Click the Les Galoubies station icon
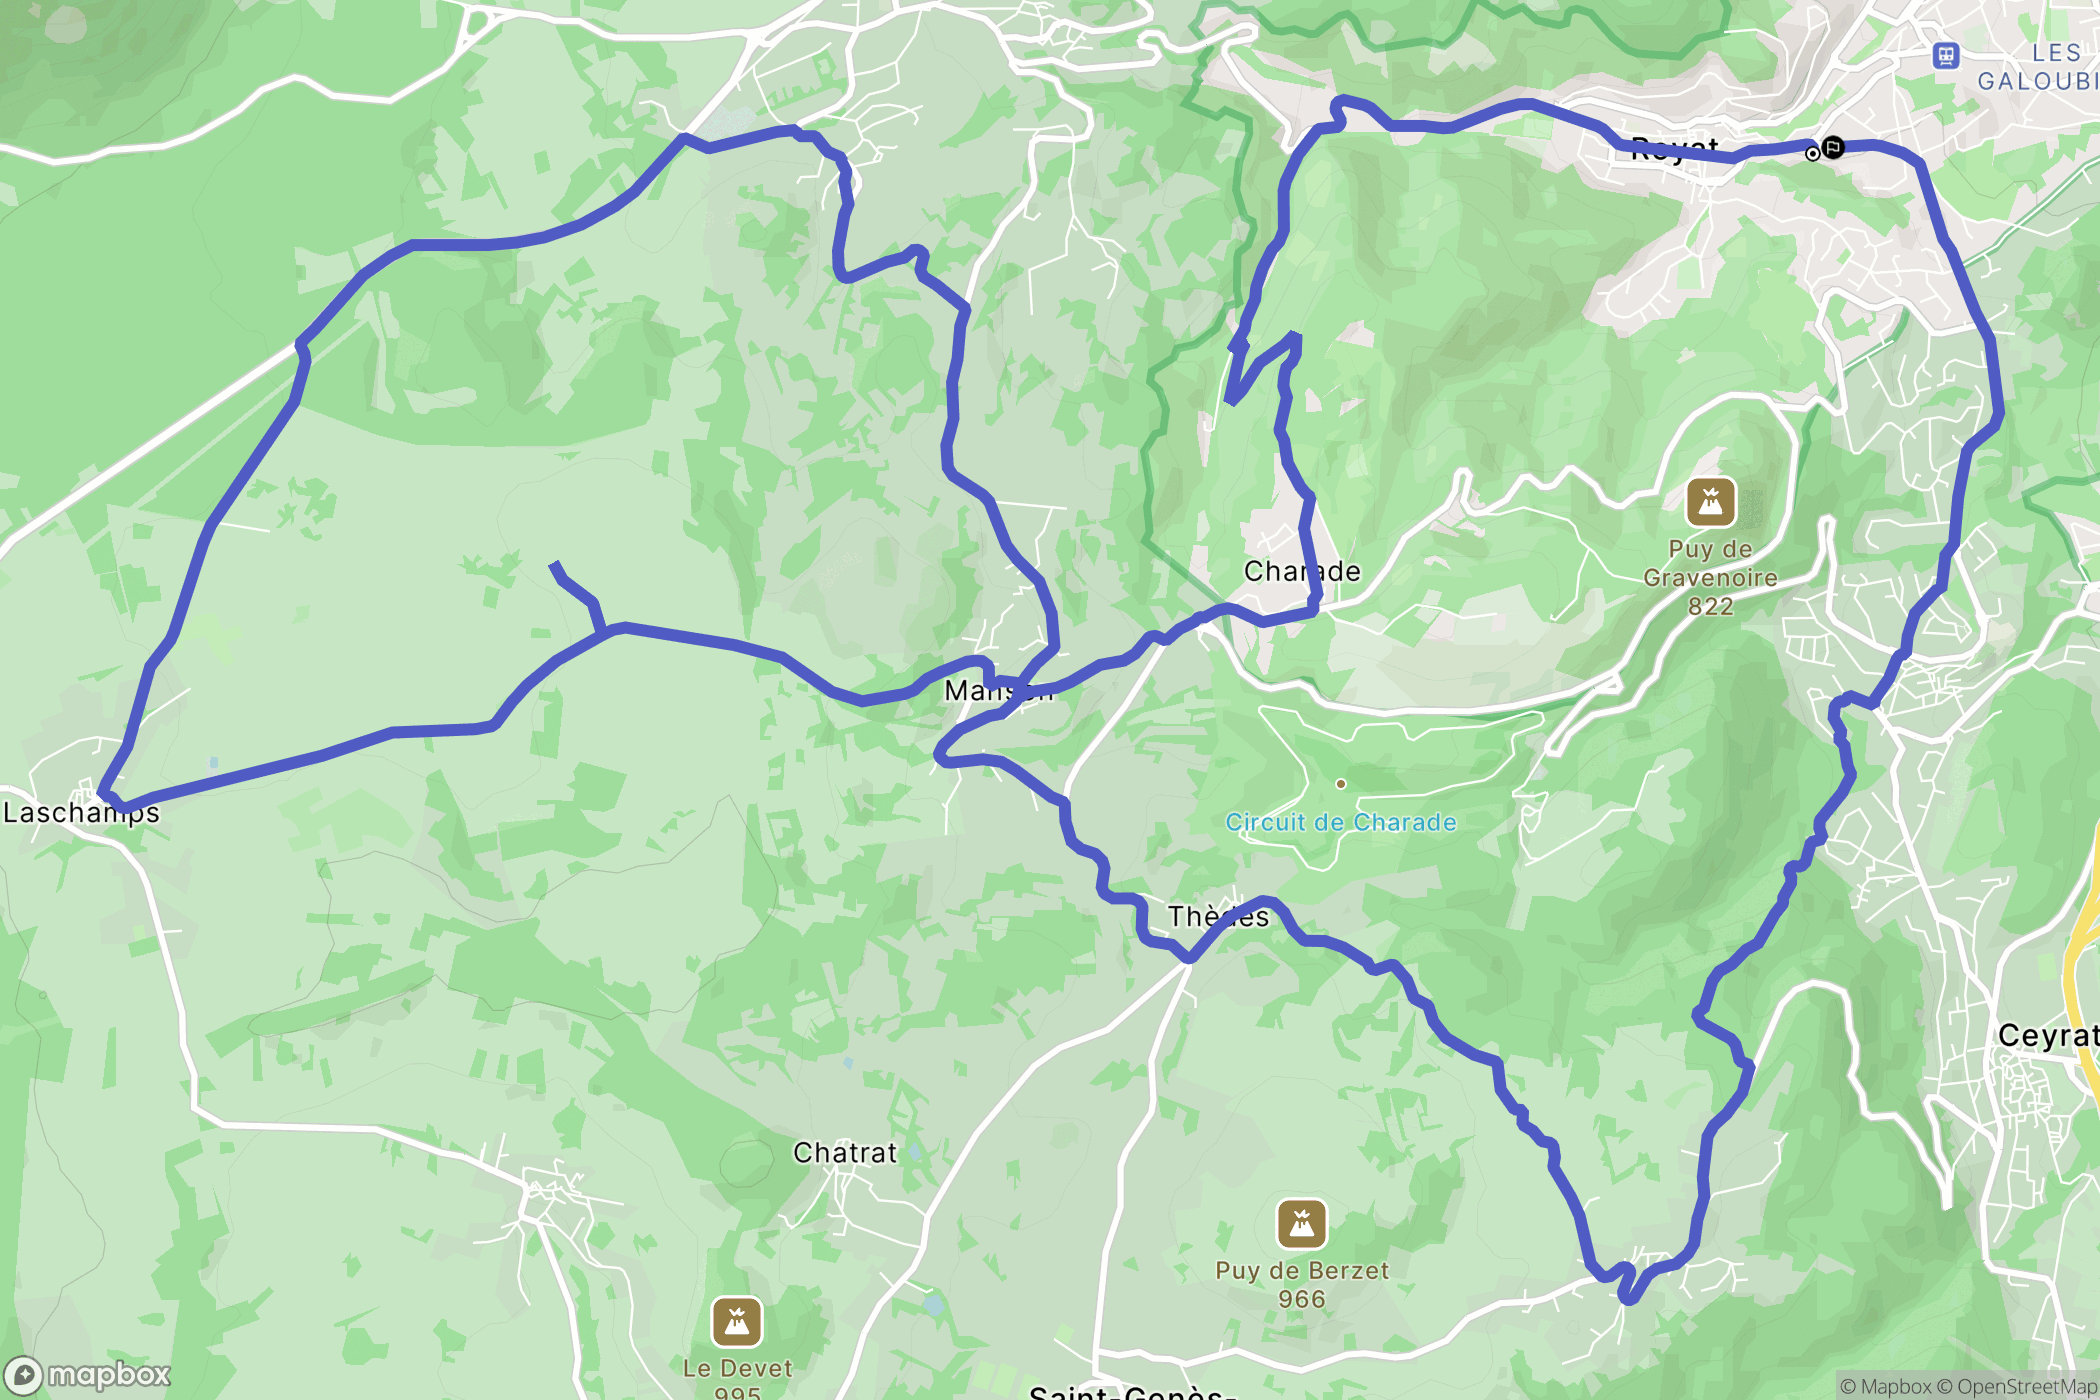The width and height of the screenshot is (2100, 1400). tap(1945, 55)
